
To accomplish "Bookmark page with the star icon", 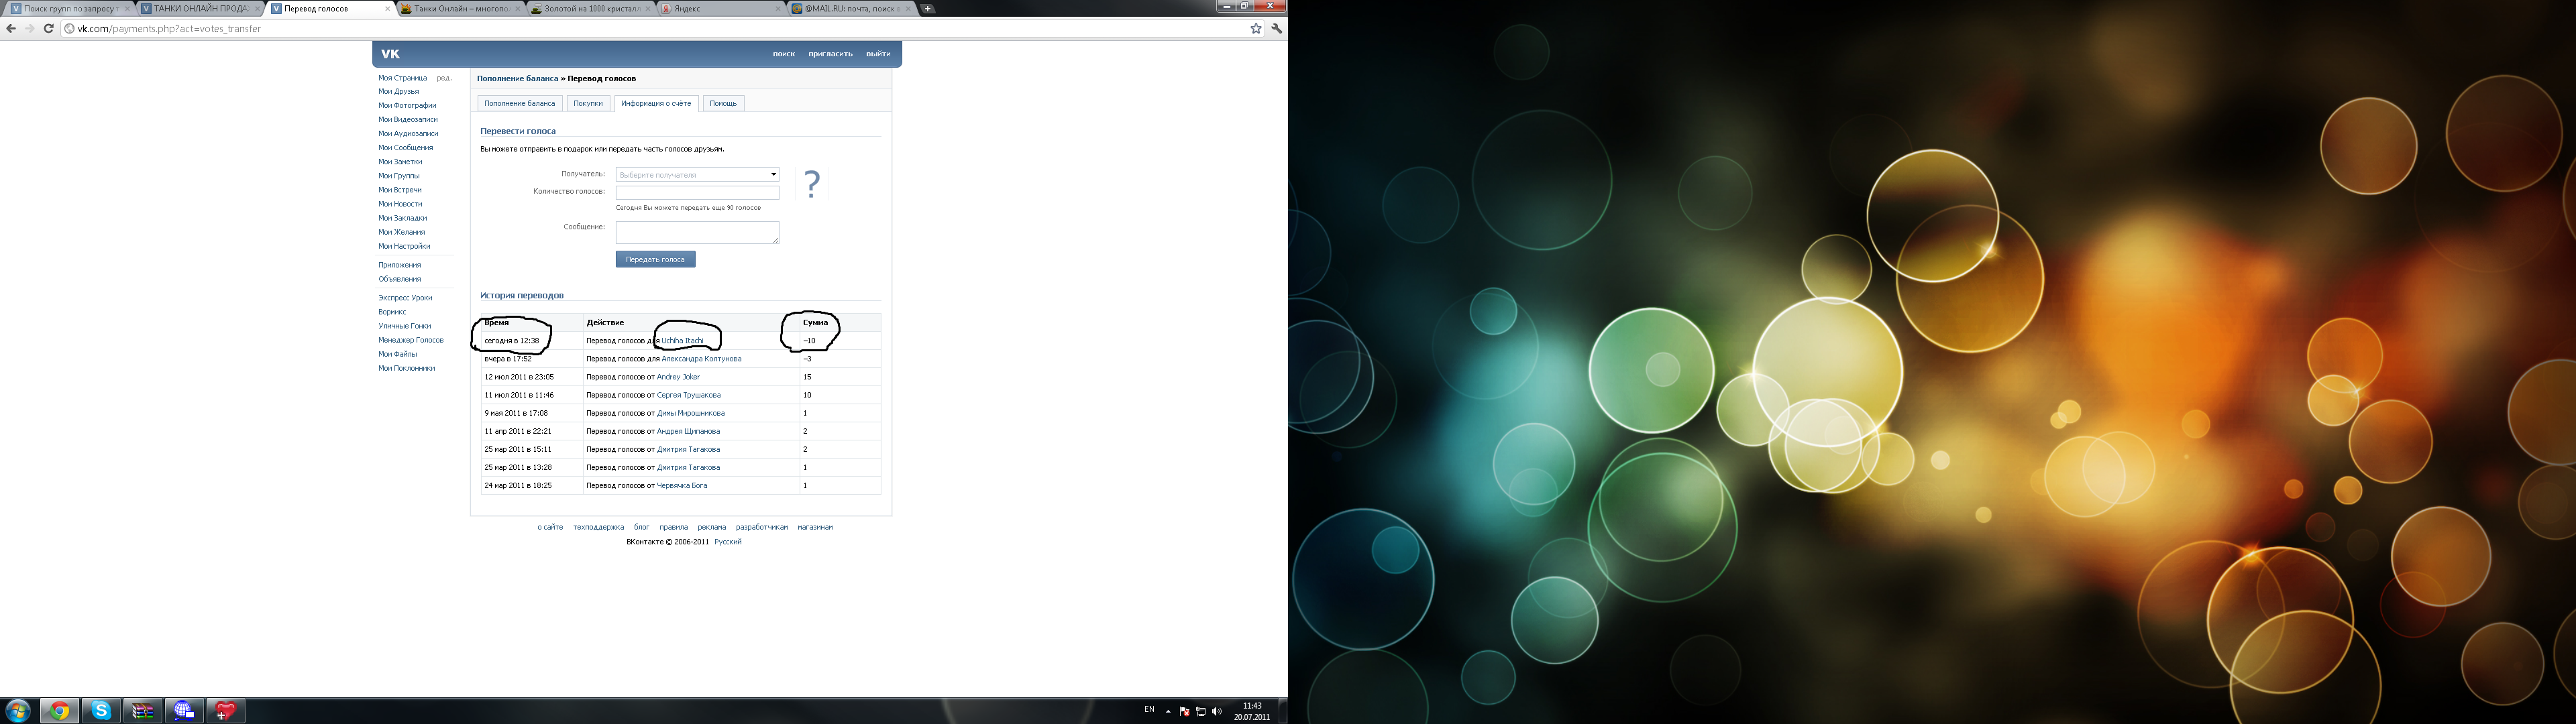I will [x=1256, y=28].
